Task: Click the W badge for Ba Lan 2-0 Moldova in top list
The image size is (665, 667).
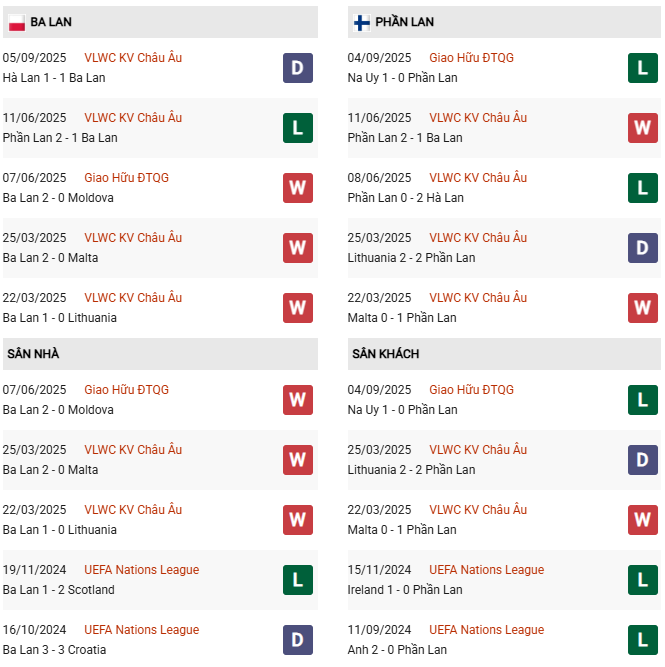Action: point(298,188)
